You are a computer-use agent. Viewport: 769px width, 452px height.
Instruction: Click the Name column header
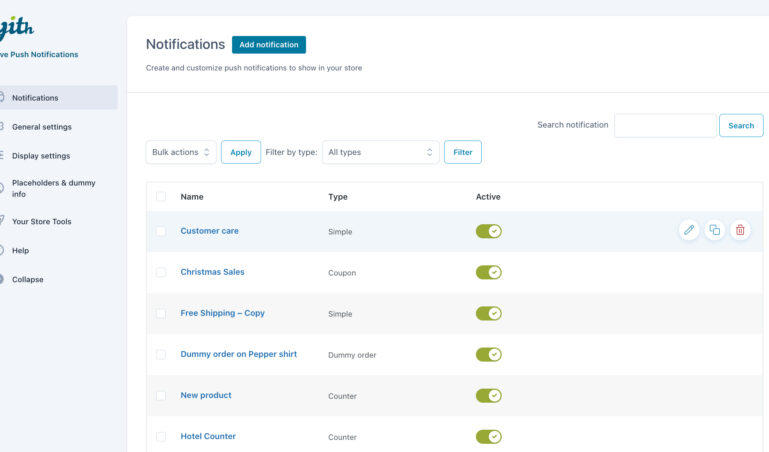click(192, 197)
